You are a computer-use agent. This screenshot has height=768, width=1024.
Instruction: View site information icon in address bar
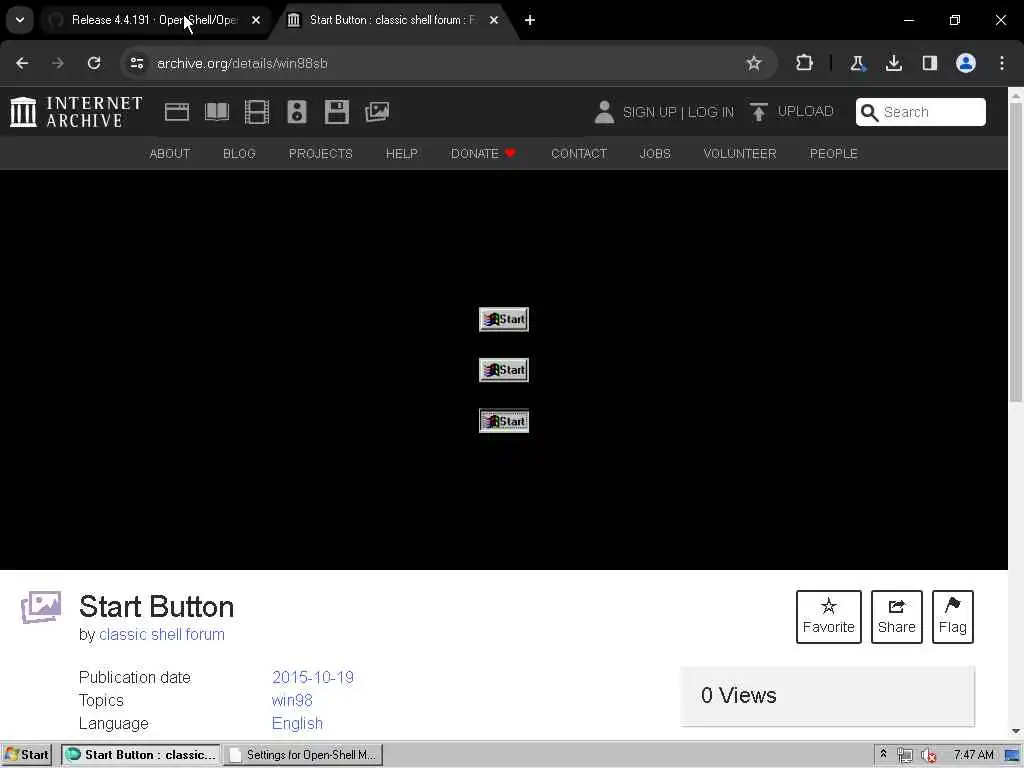[x=136, y=63]
